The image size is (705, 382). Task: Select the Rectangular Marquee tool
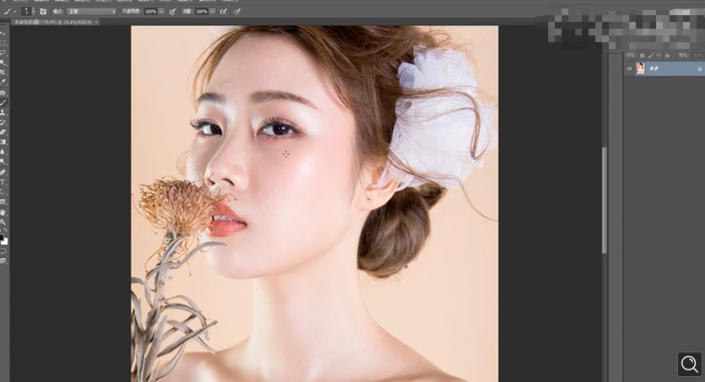3,43
